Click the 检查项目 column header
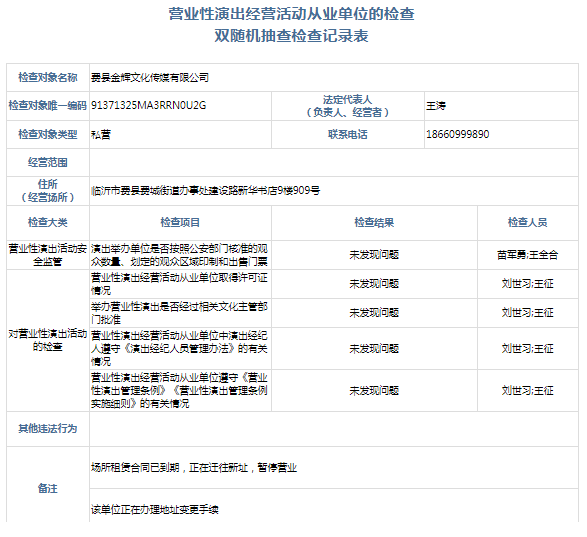 click(180, 222)
